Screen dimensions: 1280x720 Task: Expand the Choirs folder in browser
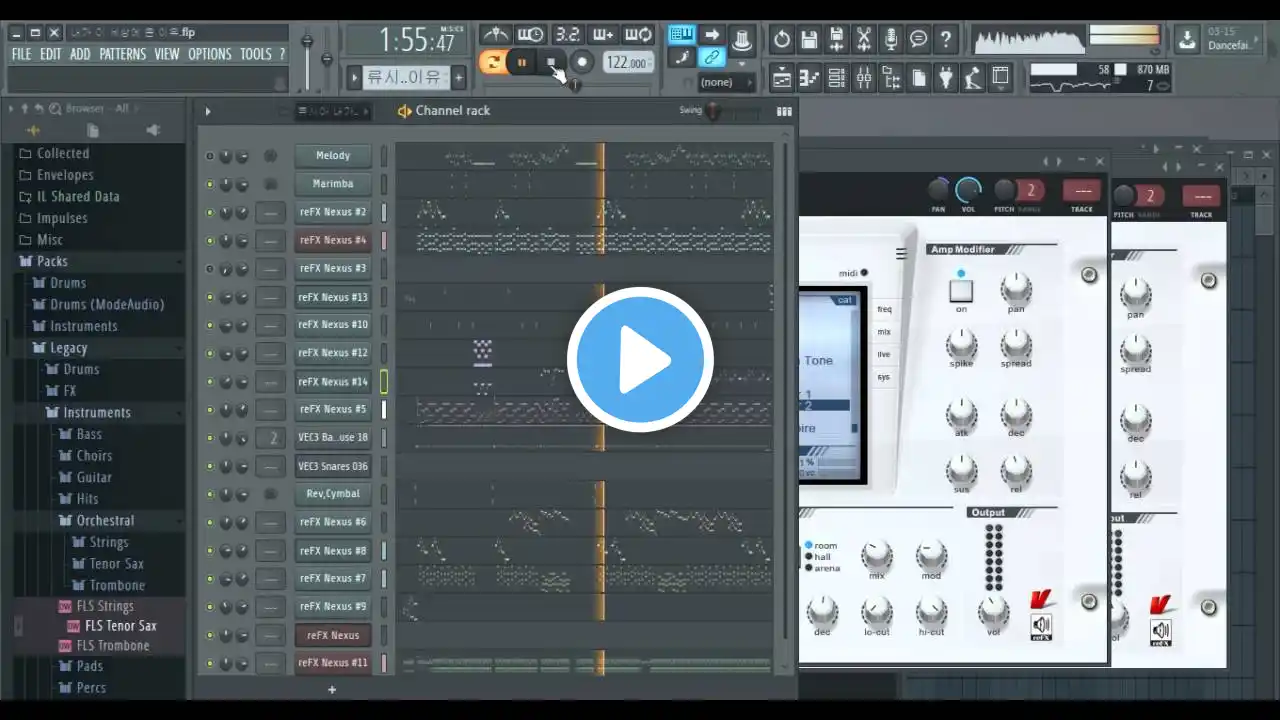point(94,456)
